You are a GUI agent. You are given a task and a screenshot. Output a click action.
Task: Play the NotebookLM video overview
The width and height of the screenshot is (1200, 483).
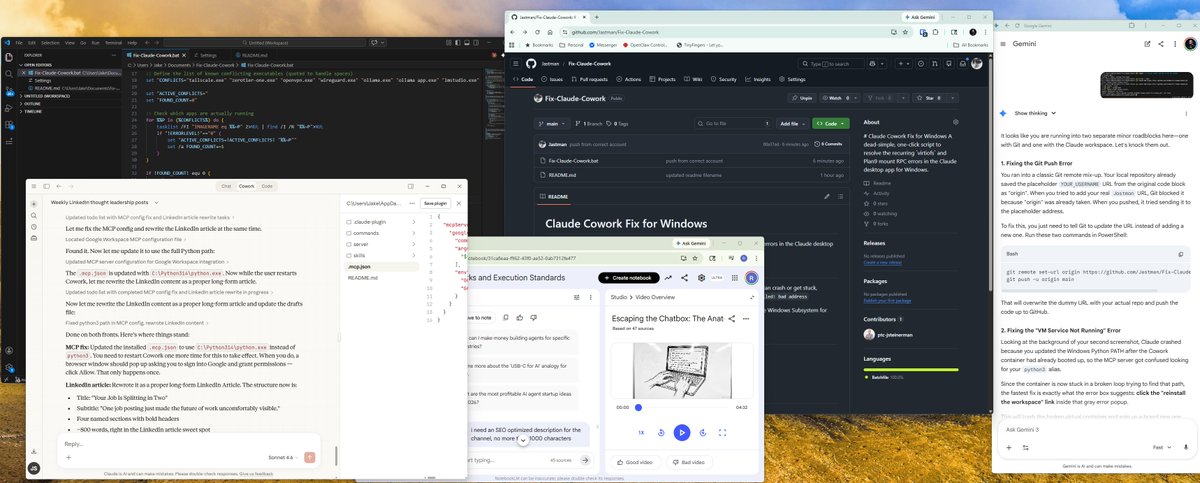click(x=681, y=432)
